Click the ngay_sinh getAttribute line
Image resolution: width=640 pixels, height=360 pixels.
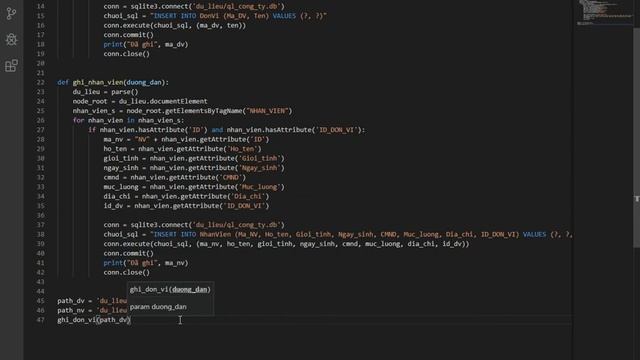pos(194,168)
